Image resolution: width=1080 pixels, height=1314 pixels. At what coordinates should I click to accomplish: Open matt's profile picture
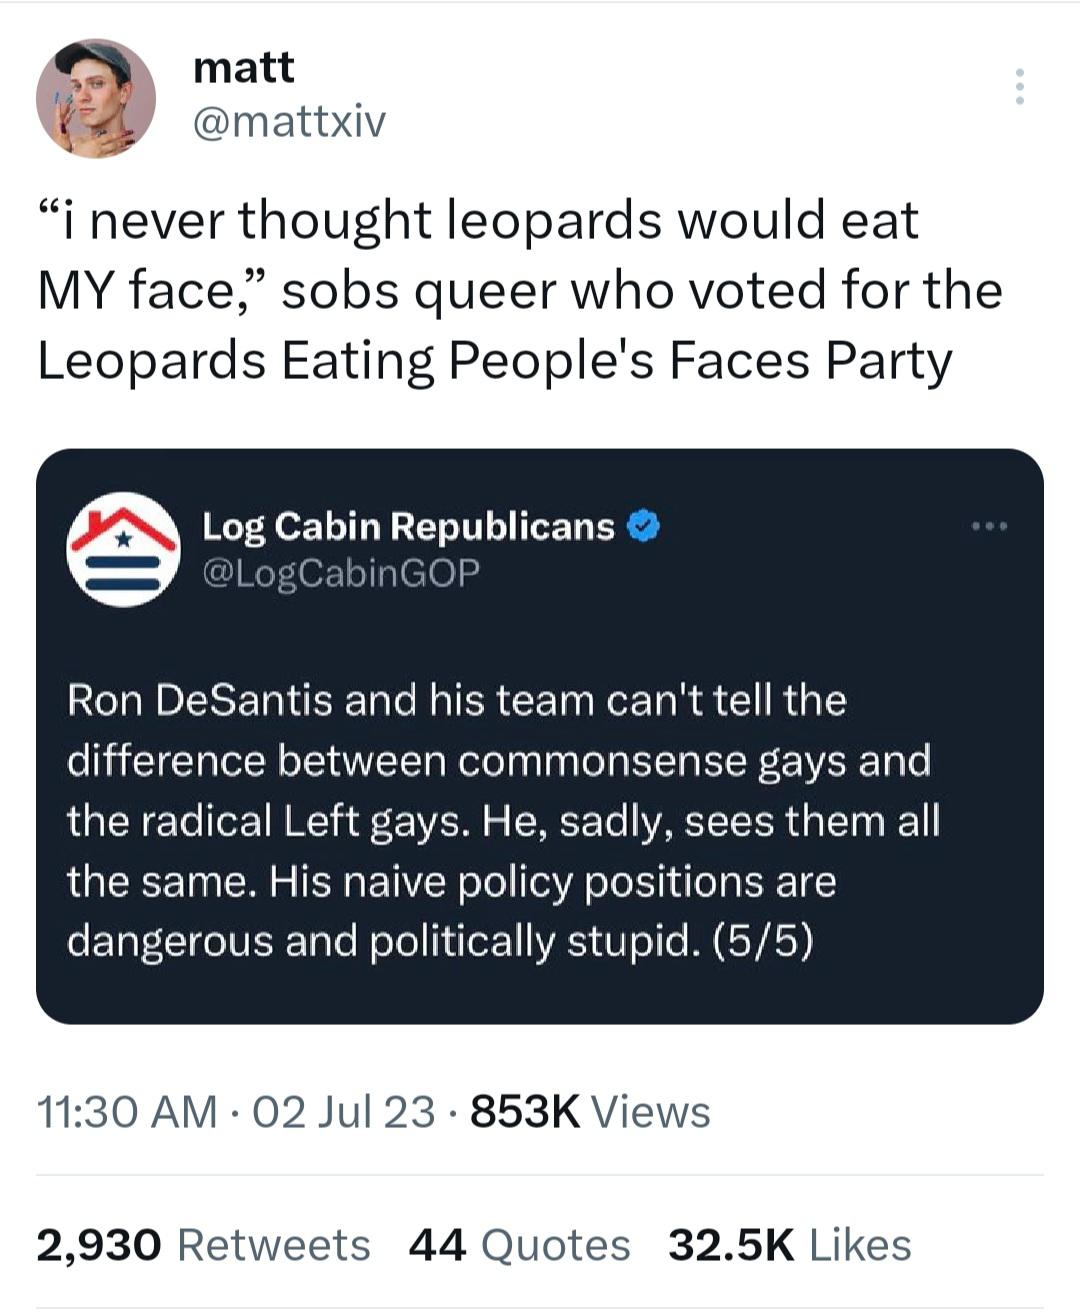pos(96,99)
